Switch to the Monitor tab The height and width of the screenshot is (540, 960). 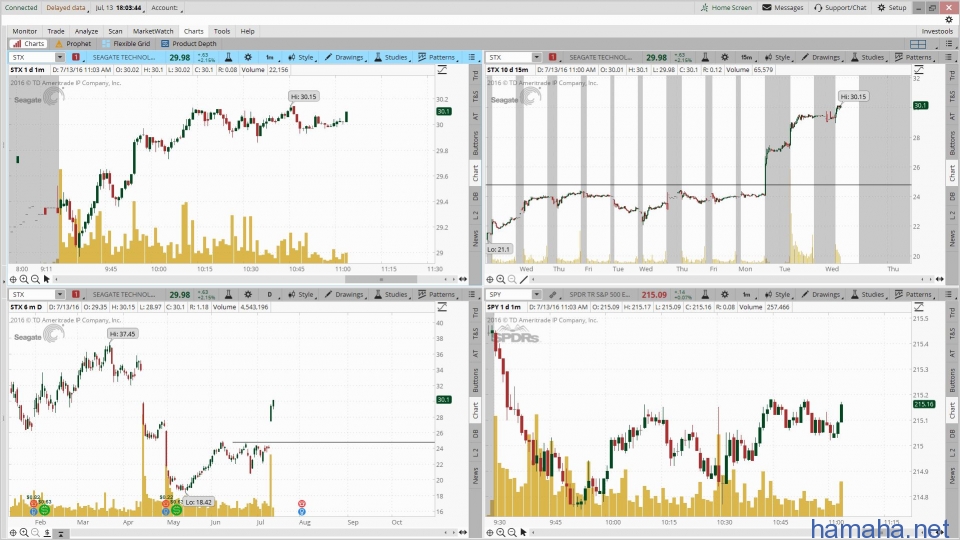pos(24,31)
